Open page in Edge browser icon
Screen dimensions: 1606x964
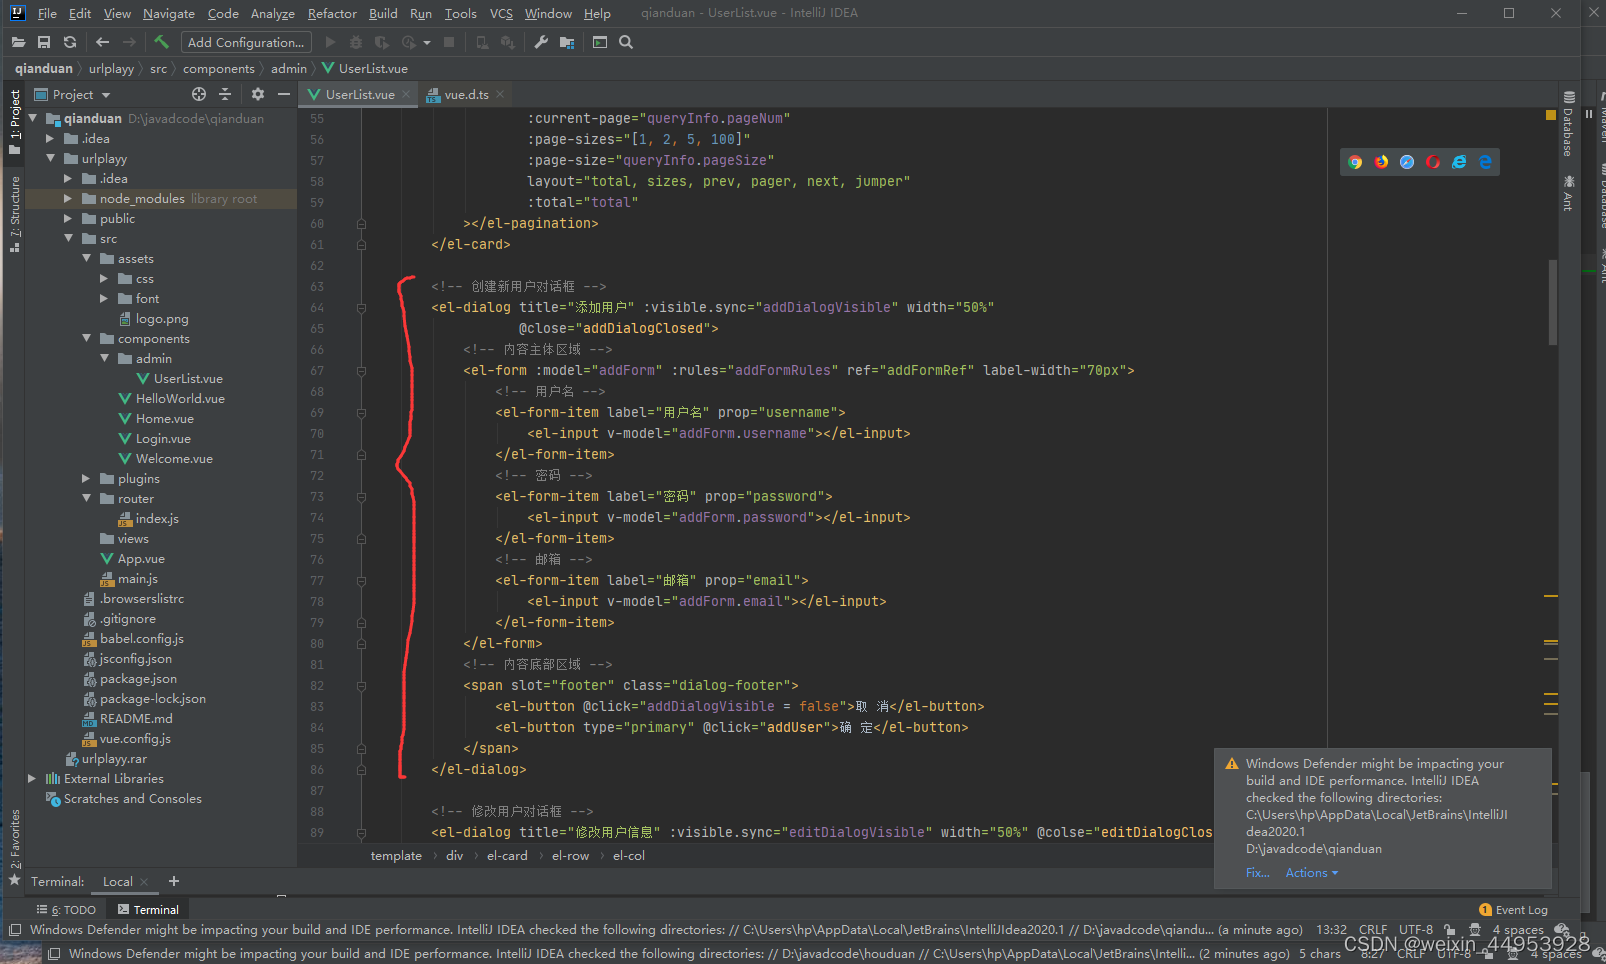[x=1485, y=162]
